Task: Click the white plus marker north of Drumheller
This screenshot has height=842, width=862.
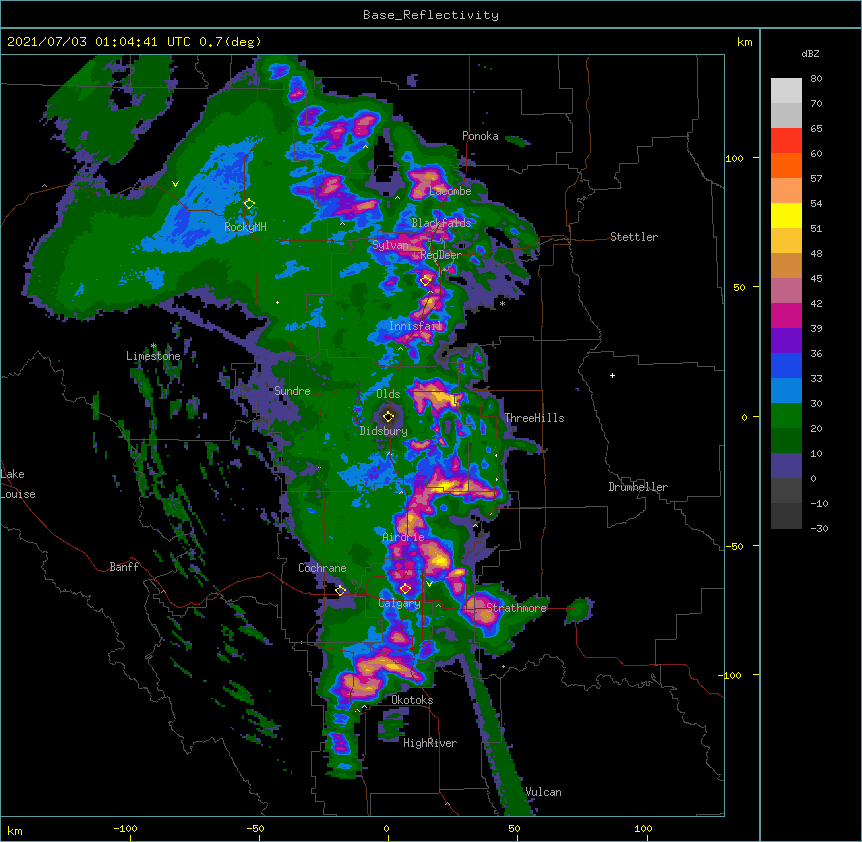Action: [612, 375]
